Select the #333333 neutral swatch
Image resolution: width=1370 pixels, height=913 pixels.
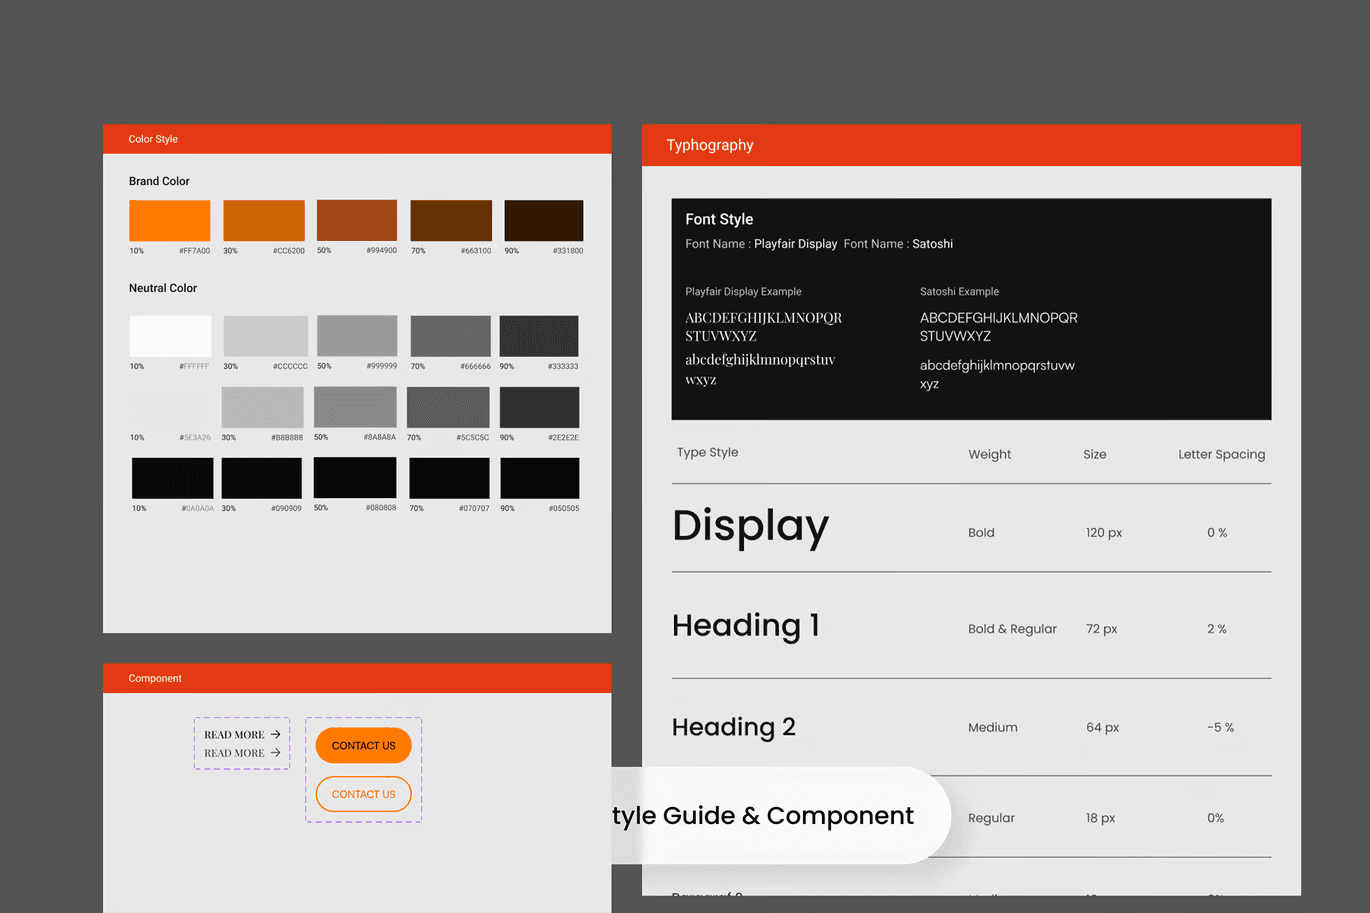[539, 336]
